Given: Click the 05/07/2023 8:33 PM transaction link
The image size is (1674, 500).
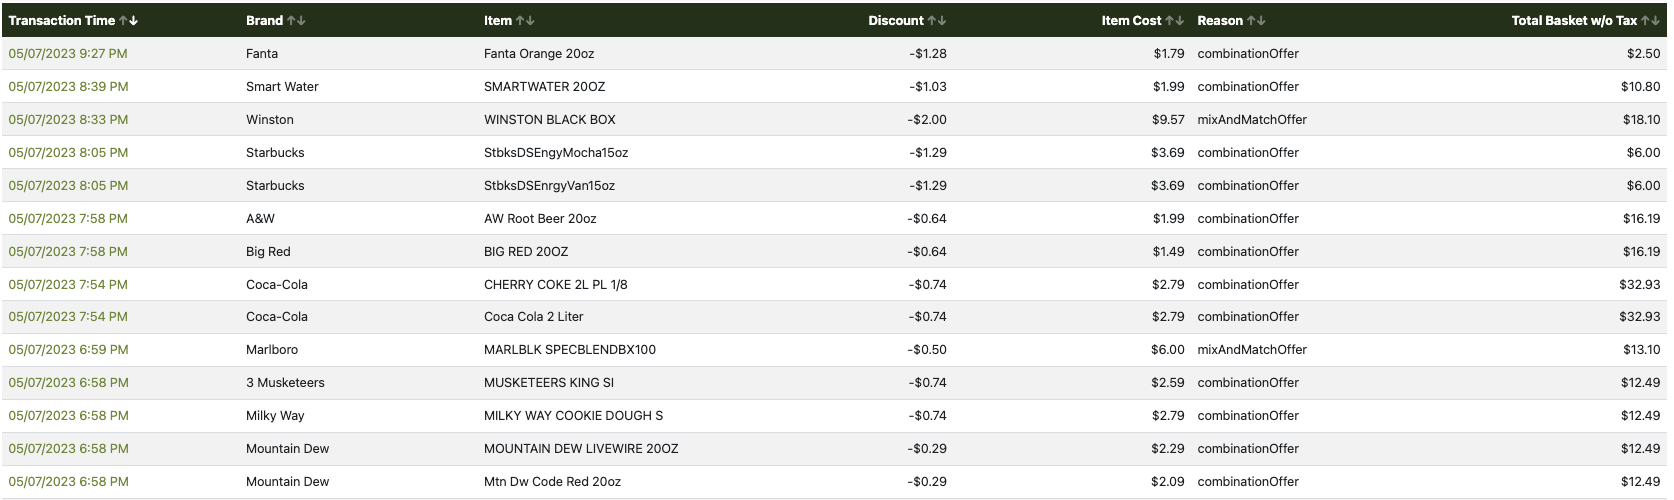Looking at the screenshot, I should point(68,120).
